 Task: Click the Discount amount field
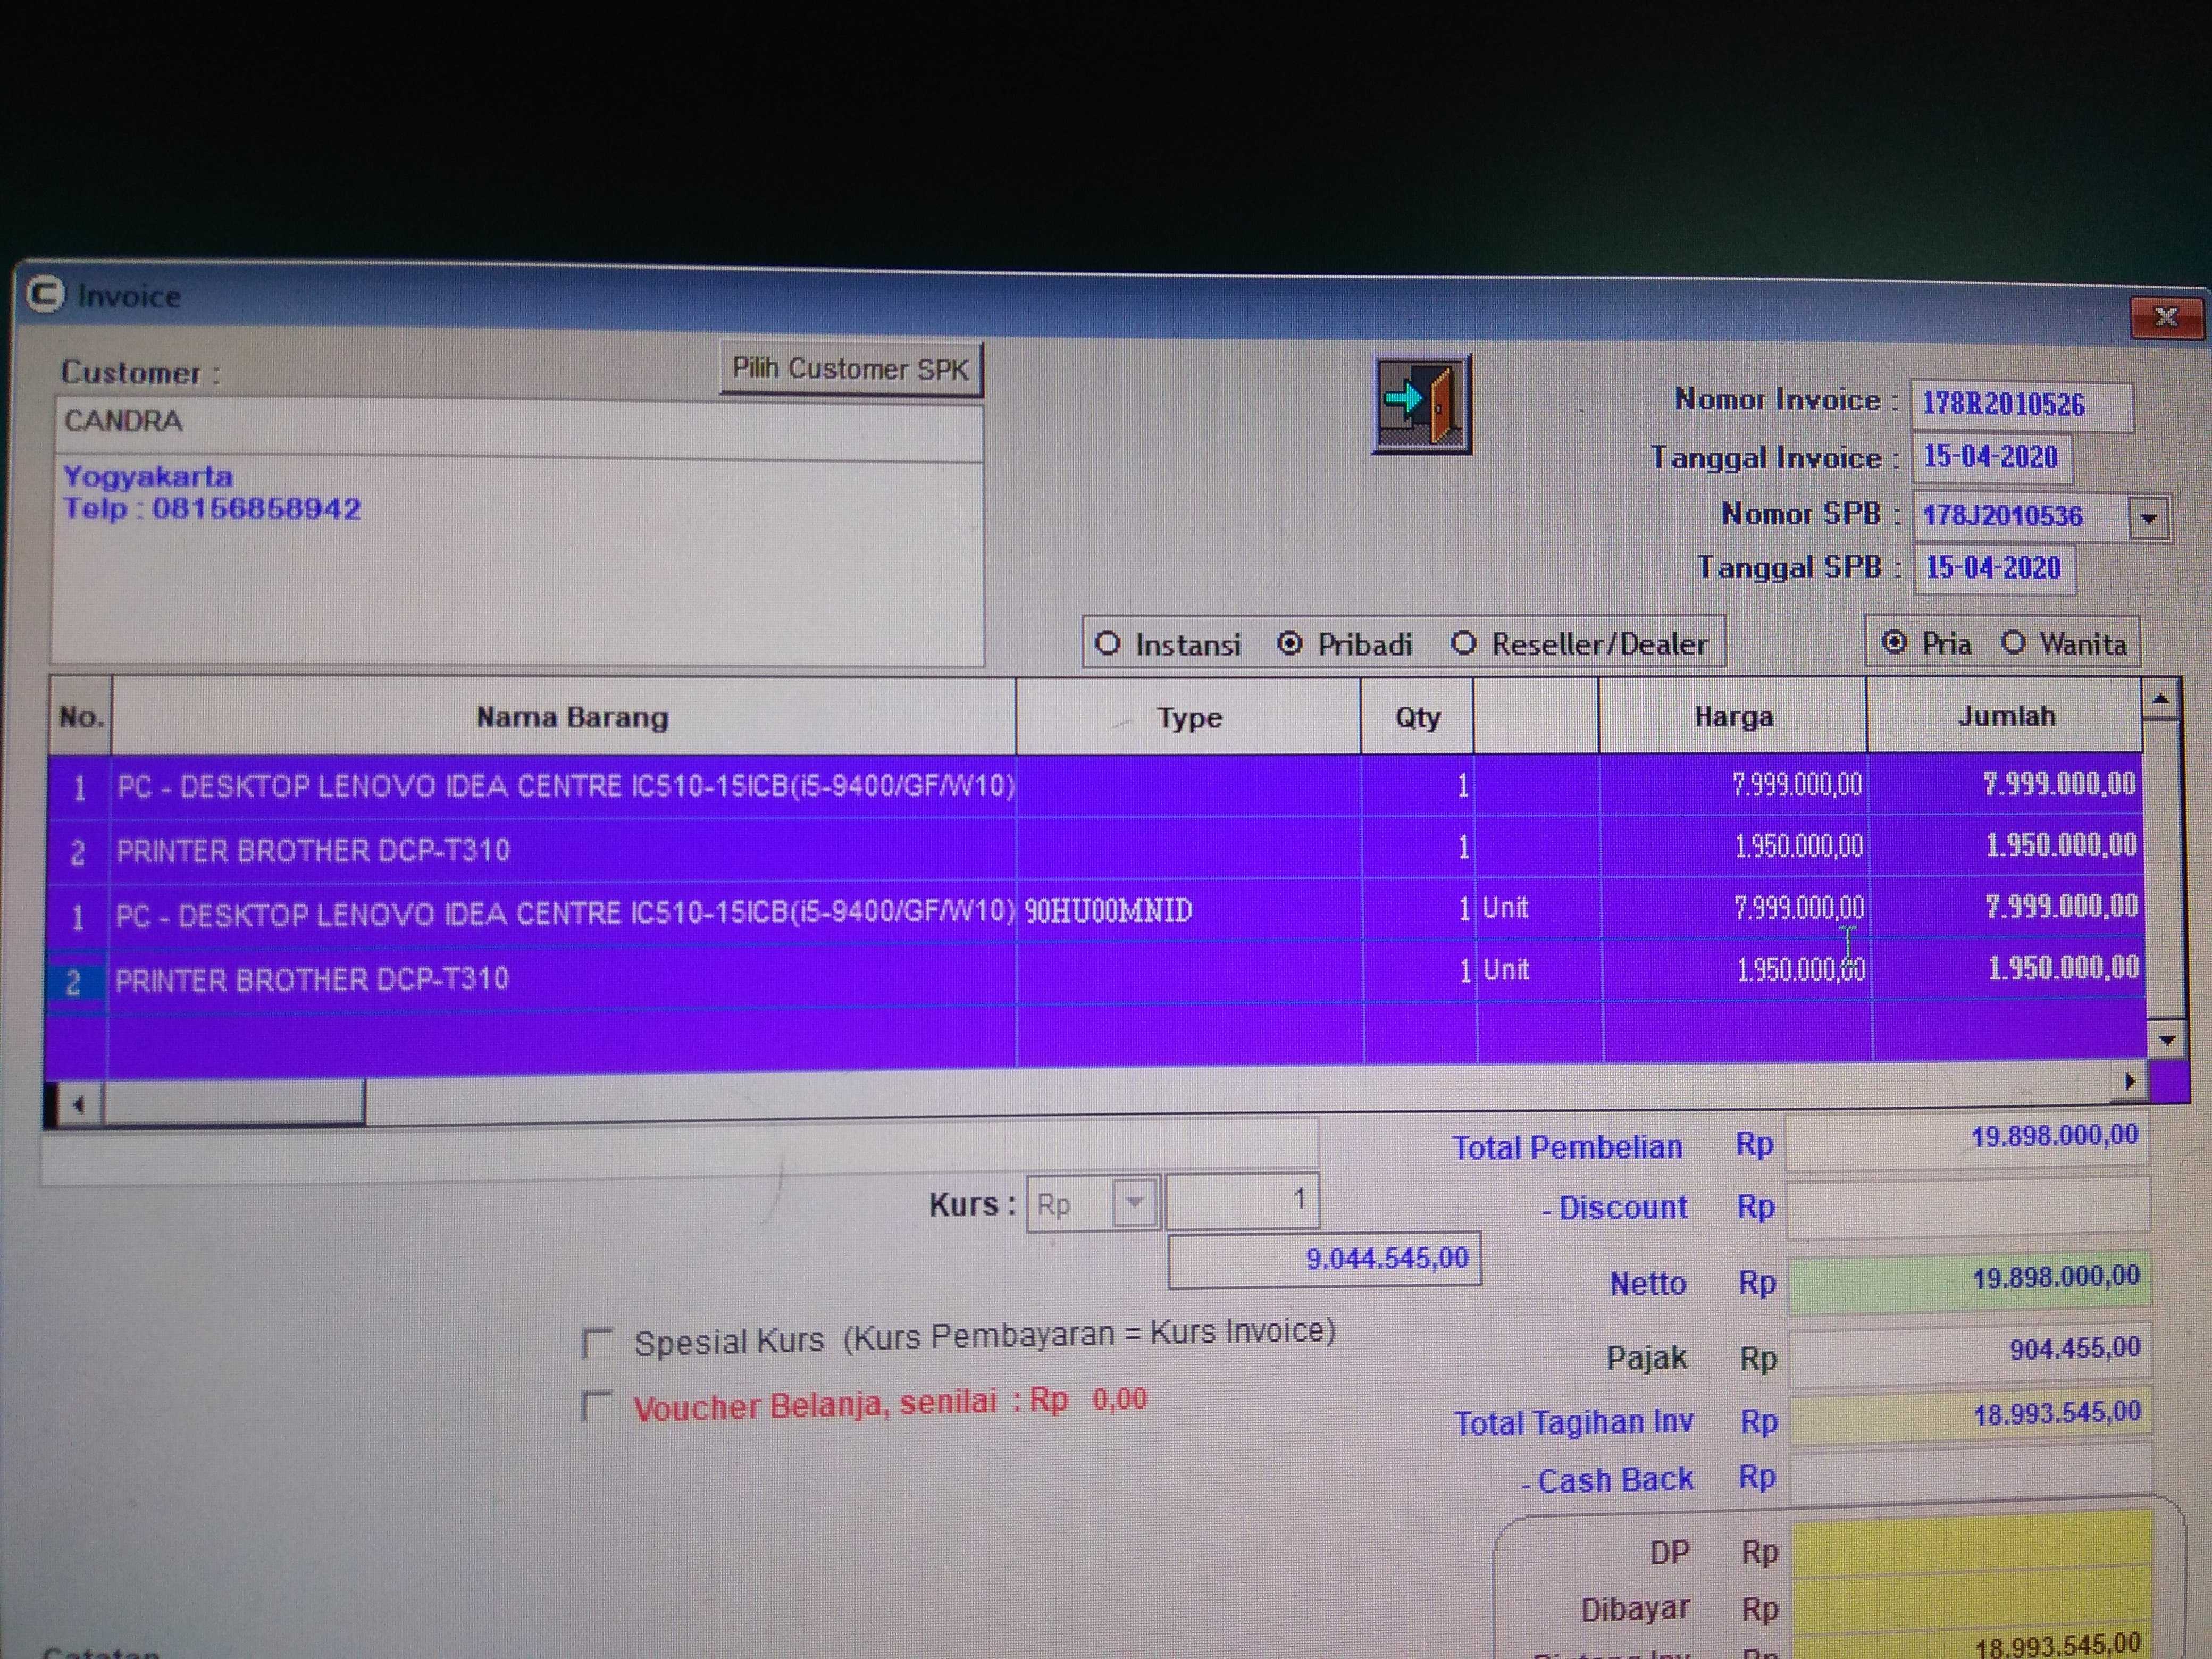coord(1967,1206)
